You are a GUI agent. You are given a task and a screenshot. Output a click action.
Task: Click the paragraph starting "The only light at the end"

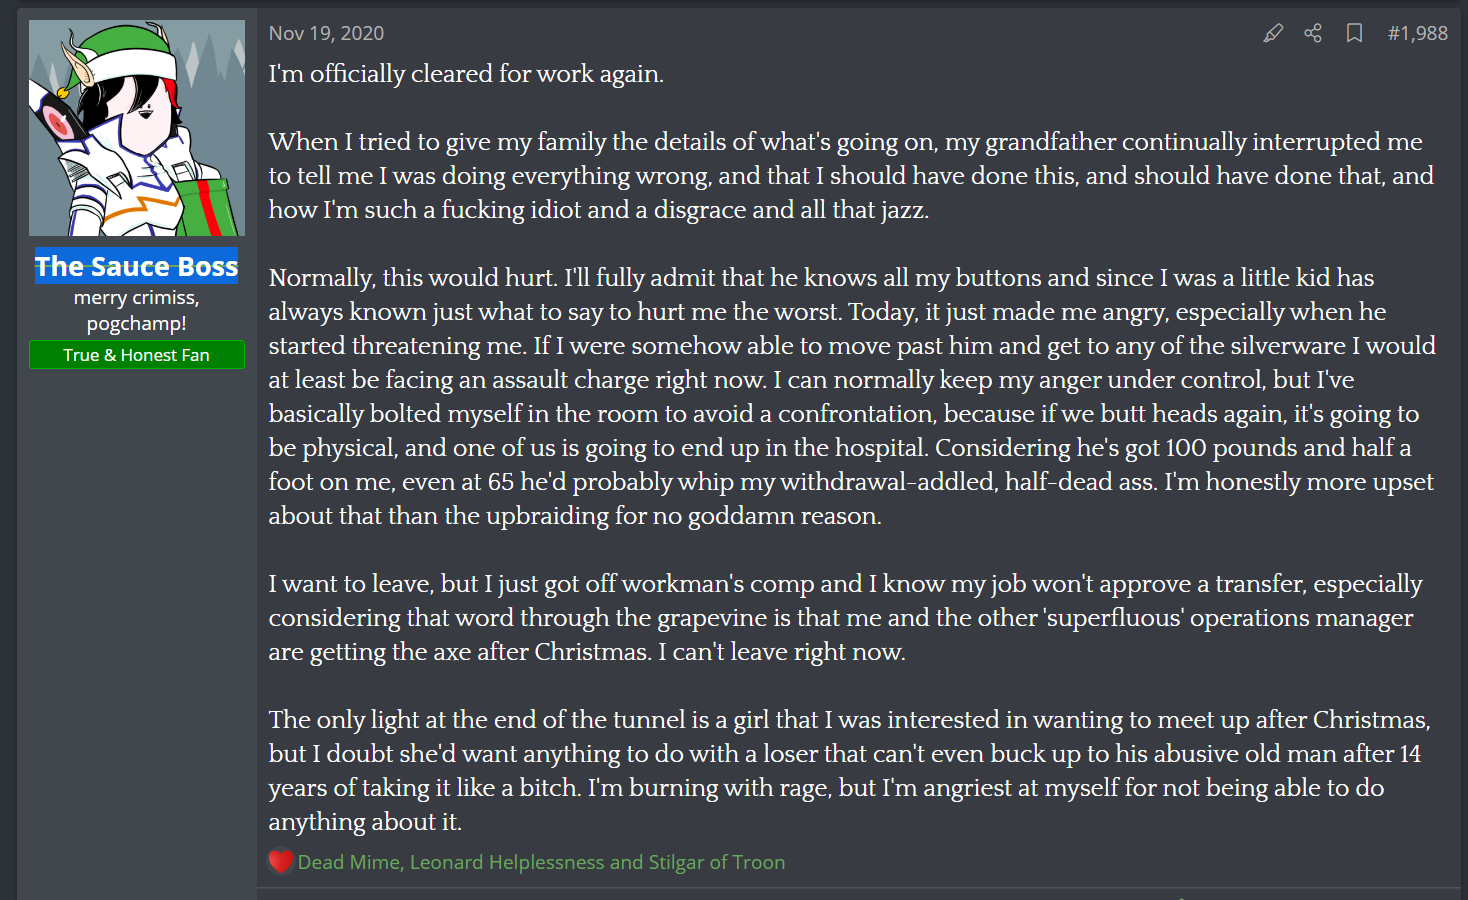[848, 770]
